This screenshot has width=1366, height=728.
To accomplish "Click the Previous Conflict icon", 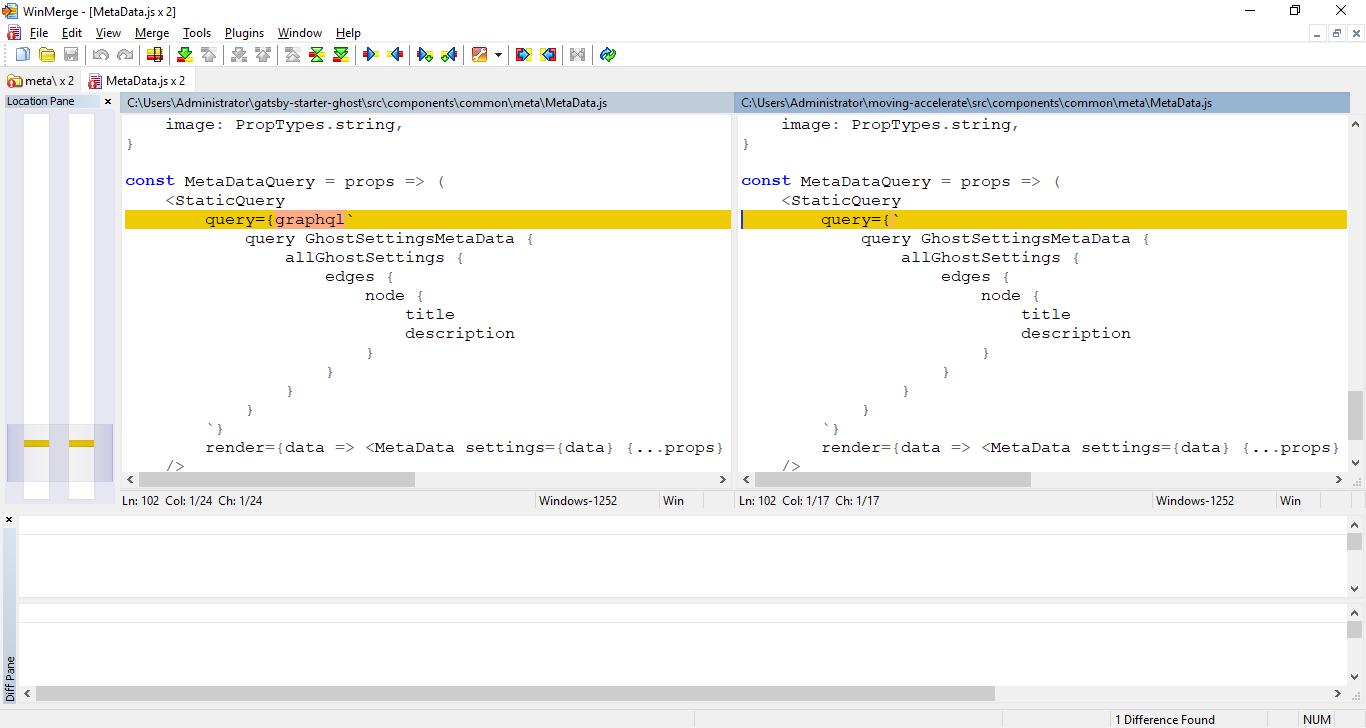I will [x=262, y=54].
